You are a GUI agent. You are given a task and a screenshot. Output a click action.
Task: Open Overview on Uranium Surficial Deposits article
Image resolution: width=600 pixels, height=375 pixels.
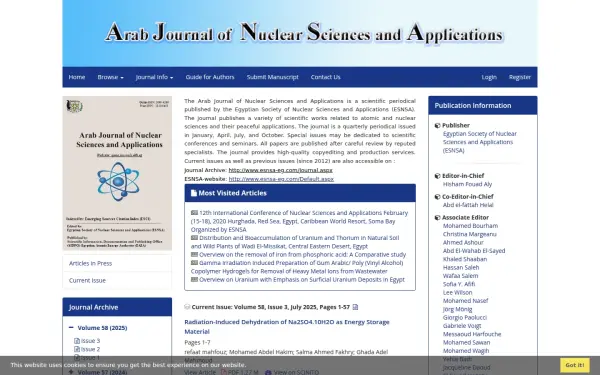[x=302, y=279]
